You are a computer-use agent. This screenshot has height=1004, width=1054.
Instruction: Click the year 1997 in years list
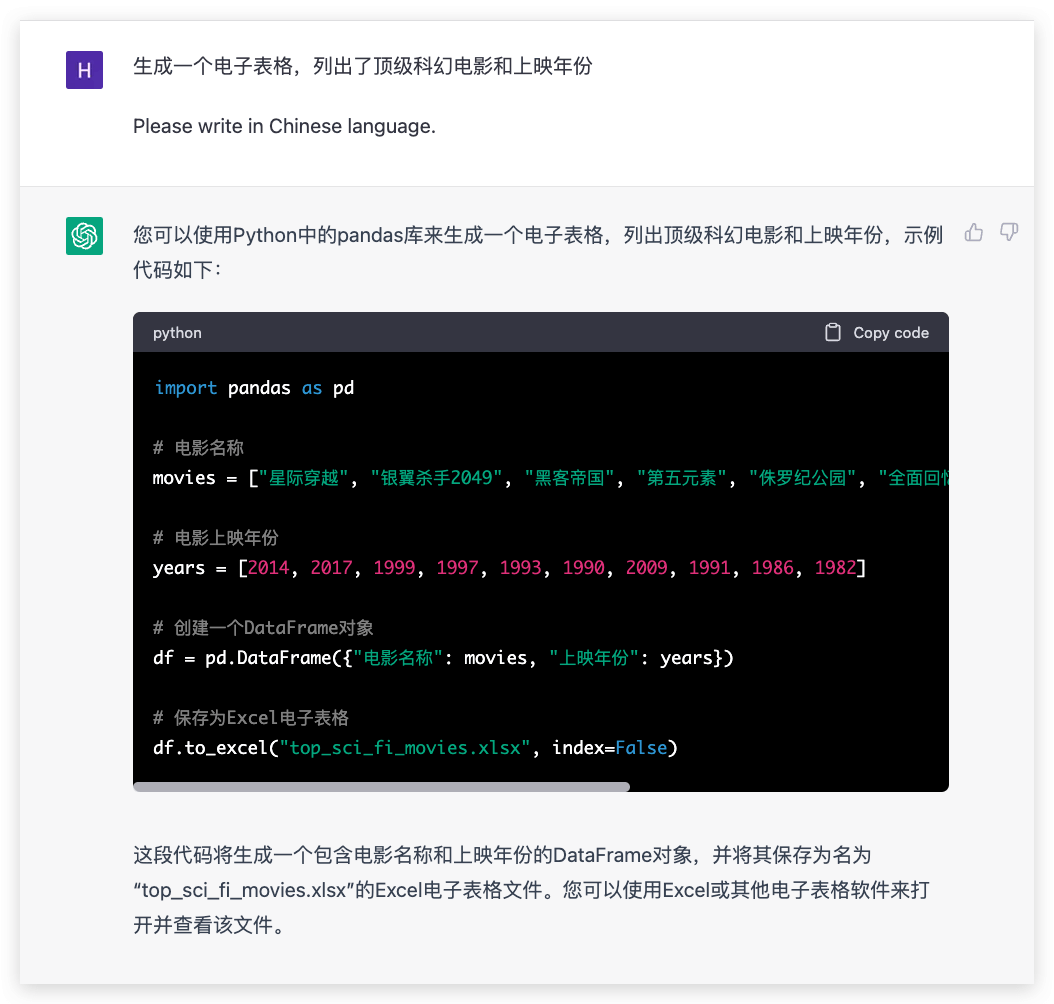(458, 568)
